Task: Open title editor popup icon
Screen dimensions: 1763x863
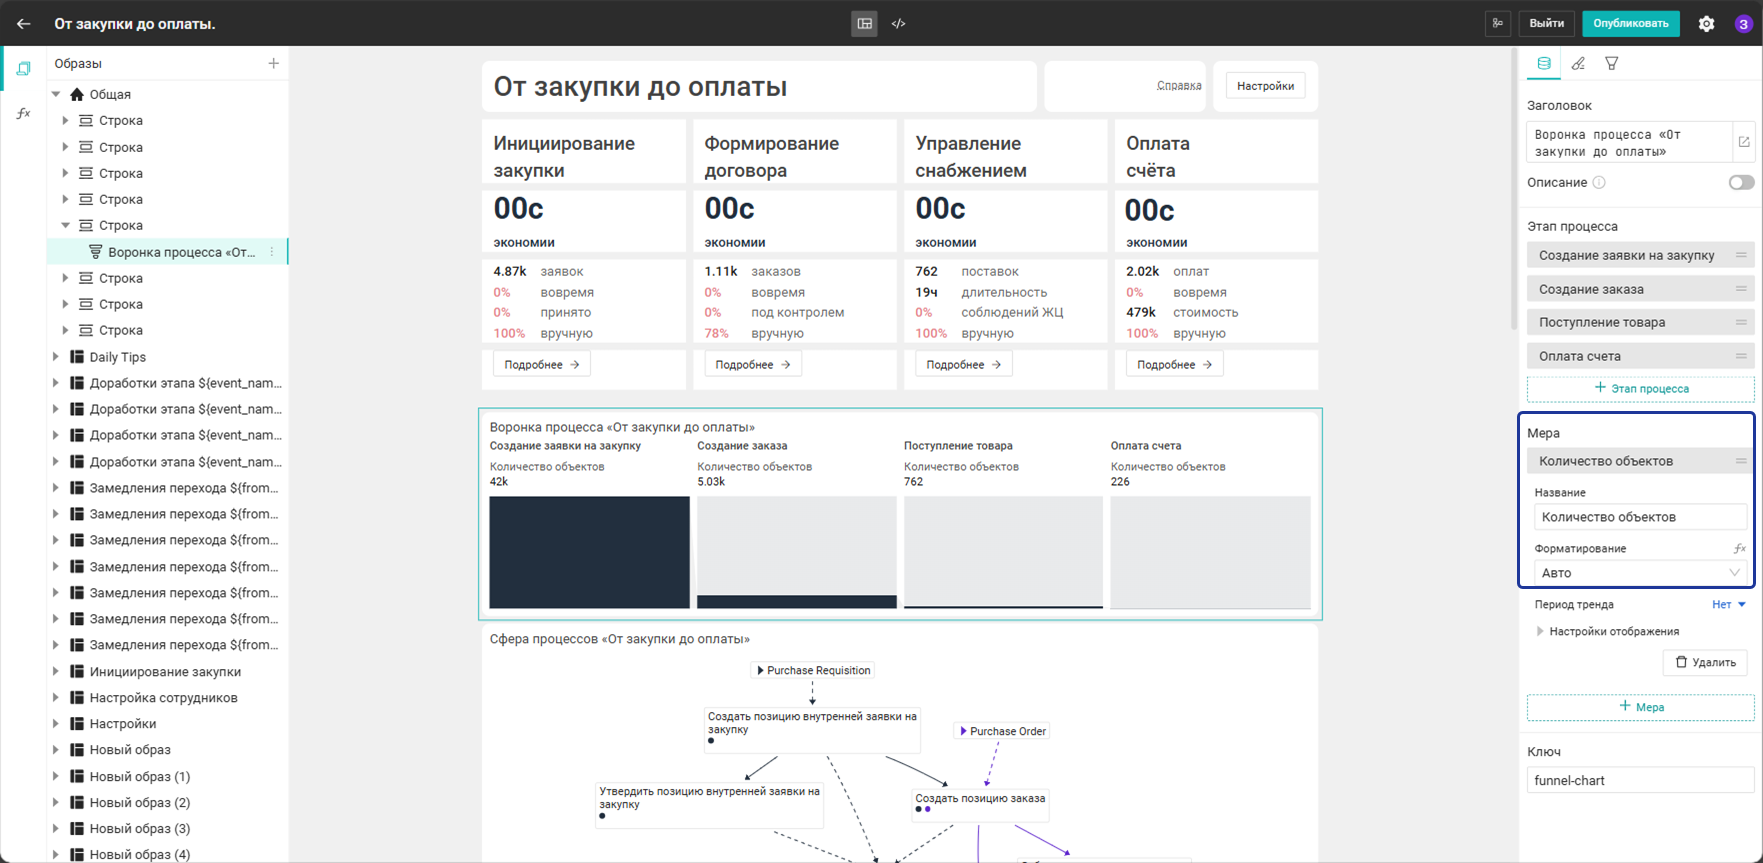Action: 1744,142
